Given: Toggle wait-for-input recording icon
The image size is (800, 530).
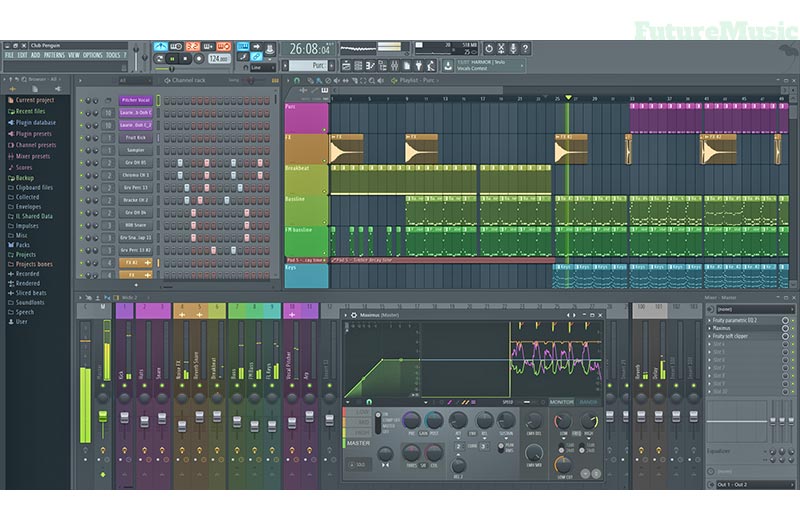Looking at the screenshot, I should coord(177,46).
